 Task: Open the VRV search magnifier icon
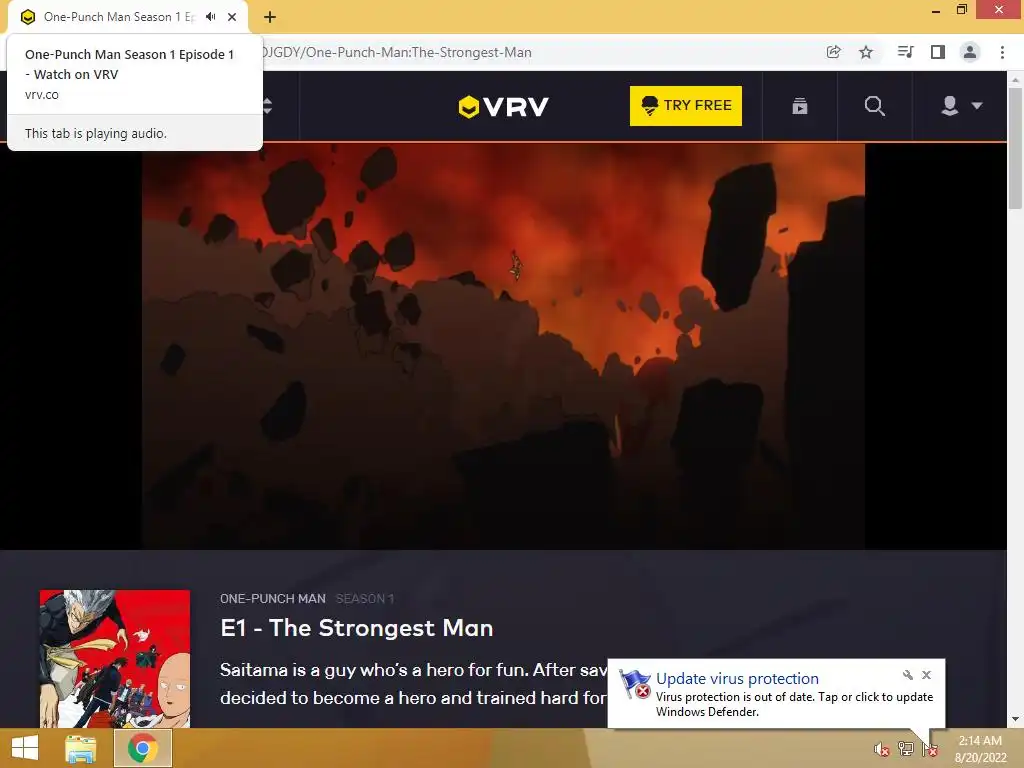(874, 106)
